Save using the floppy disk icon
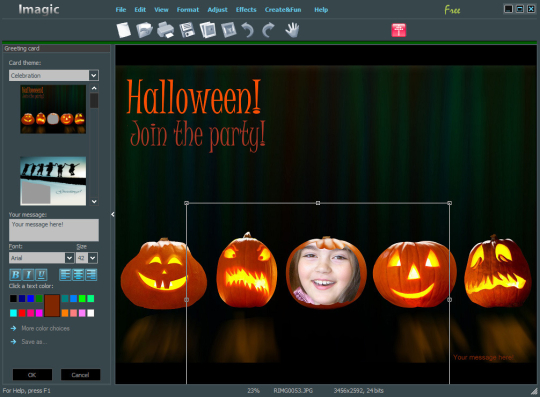 point(187,30)
